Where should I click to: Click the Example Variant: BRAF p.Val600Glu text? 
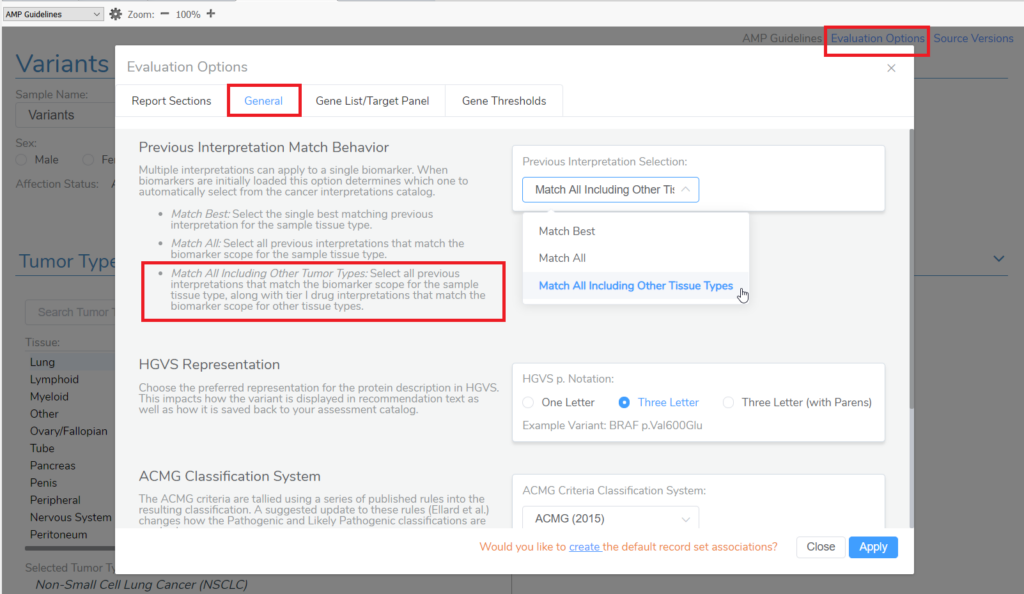[x=612, y=426]
